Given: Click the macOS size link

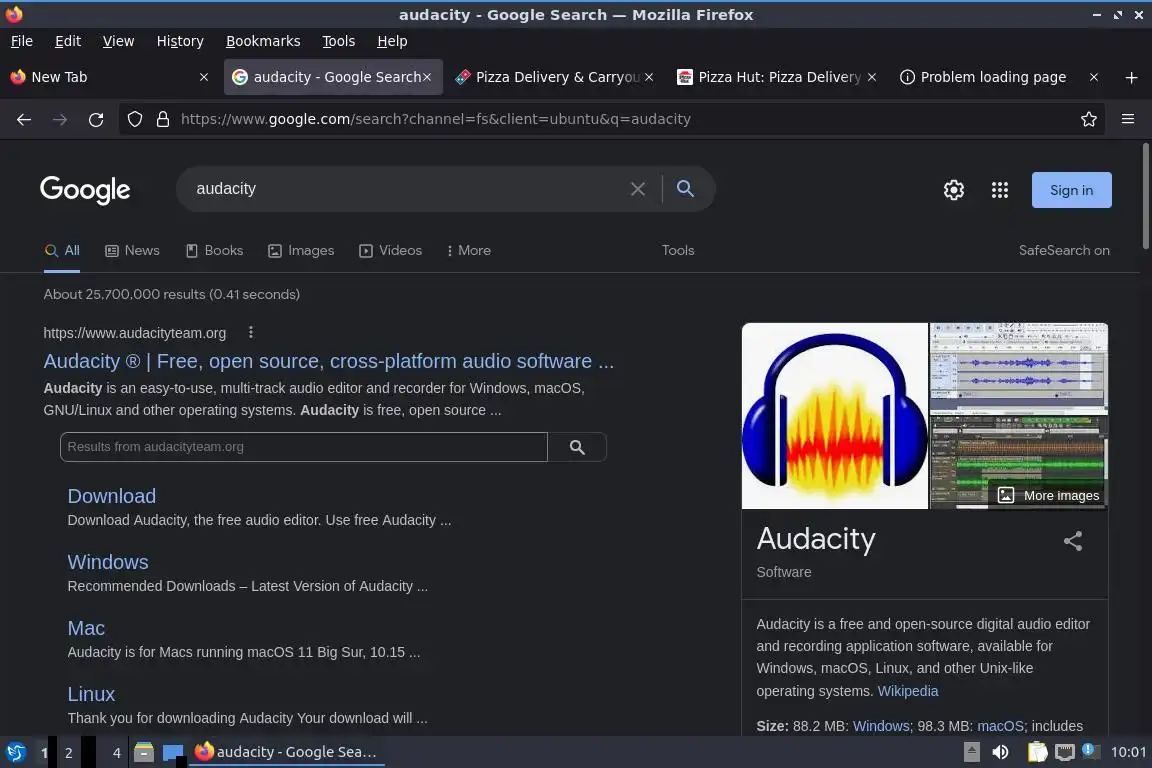Looking at the screenshot, I should point(1000,726).
